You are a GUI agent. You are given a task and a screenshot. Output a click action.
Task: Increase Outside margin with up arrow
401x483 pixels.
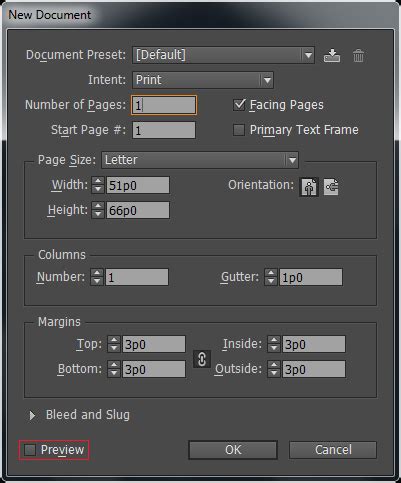pos(274,365)
